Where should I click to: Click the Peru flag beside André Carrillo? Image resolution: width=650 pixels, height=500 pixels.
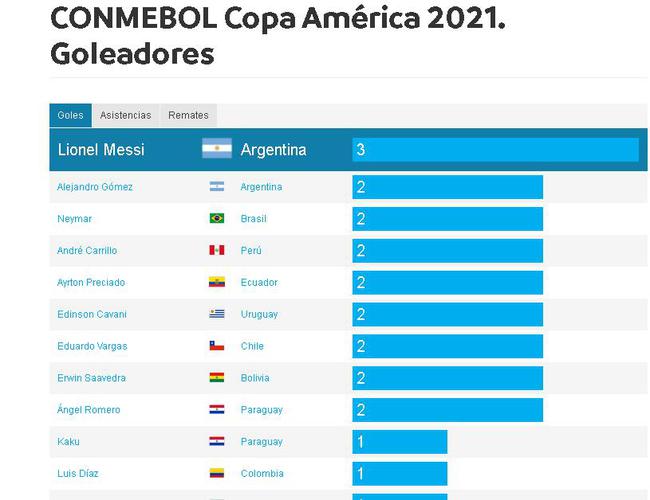point(216,250)
